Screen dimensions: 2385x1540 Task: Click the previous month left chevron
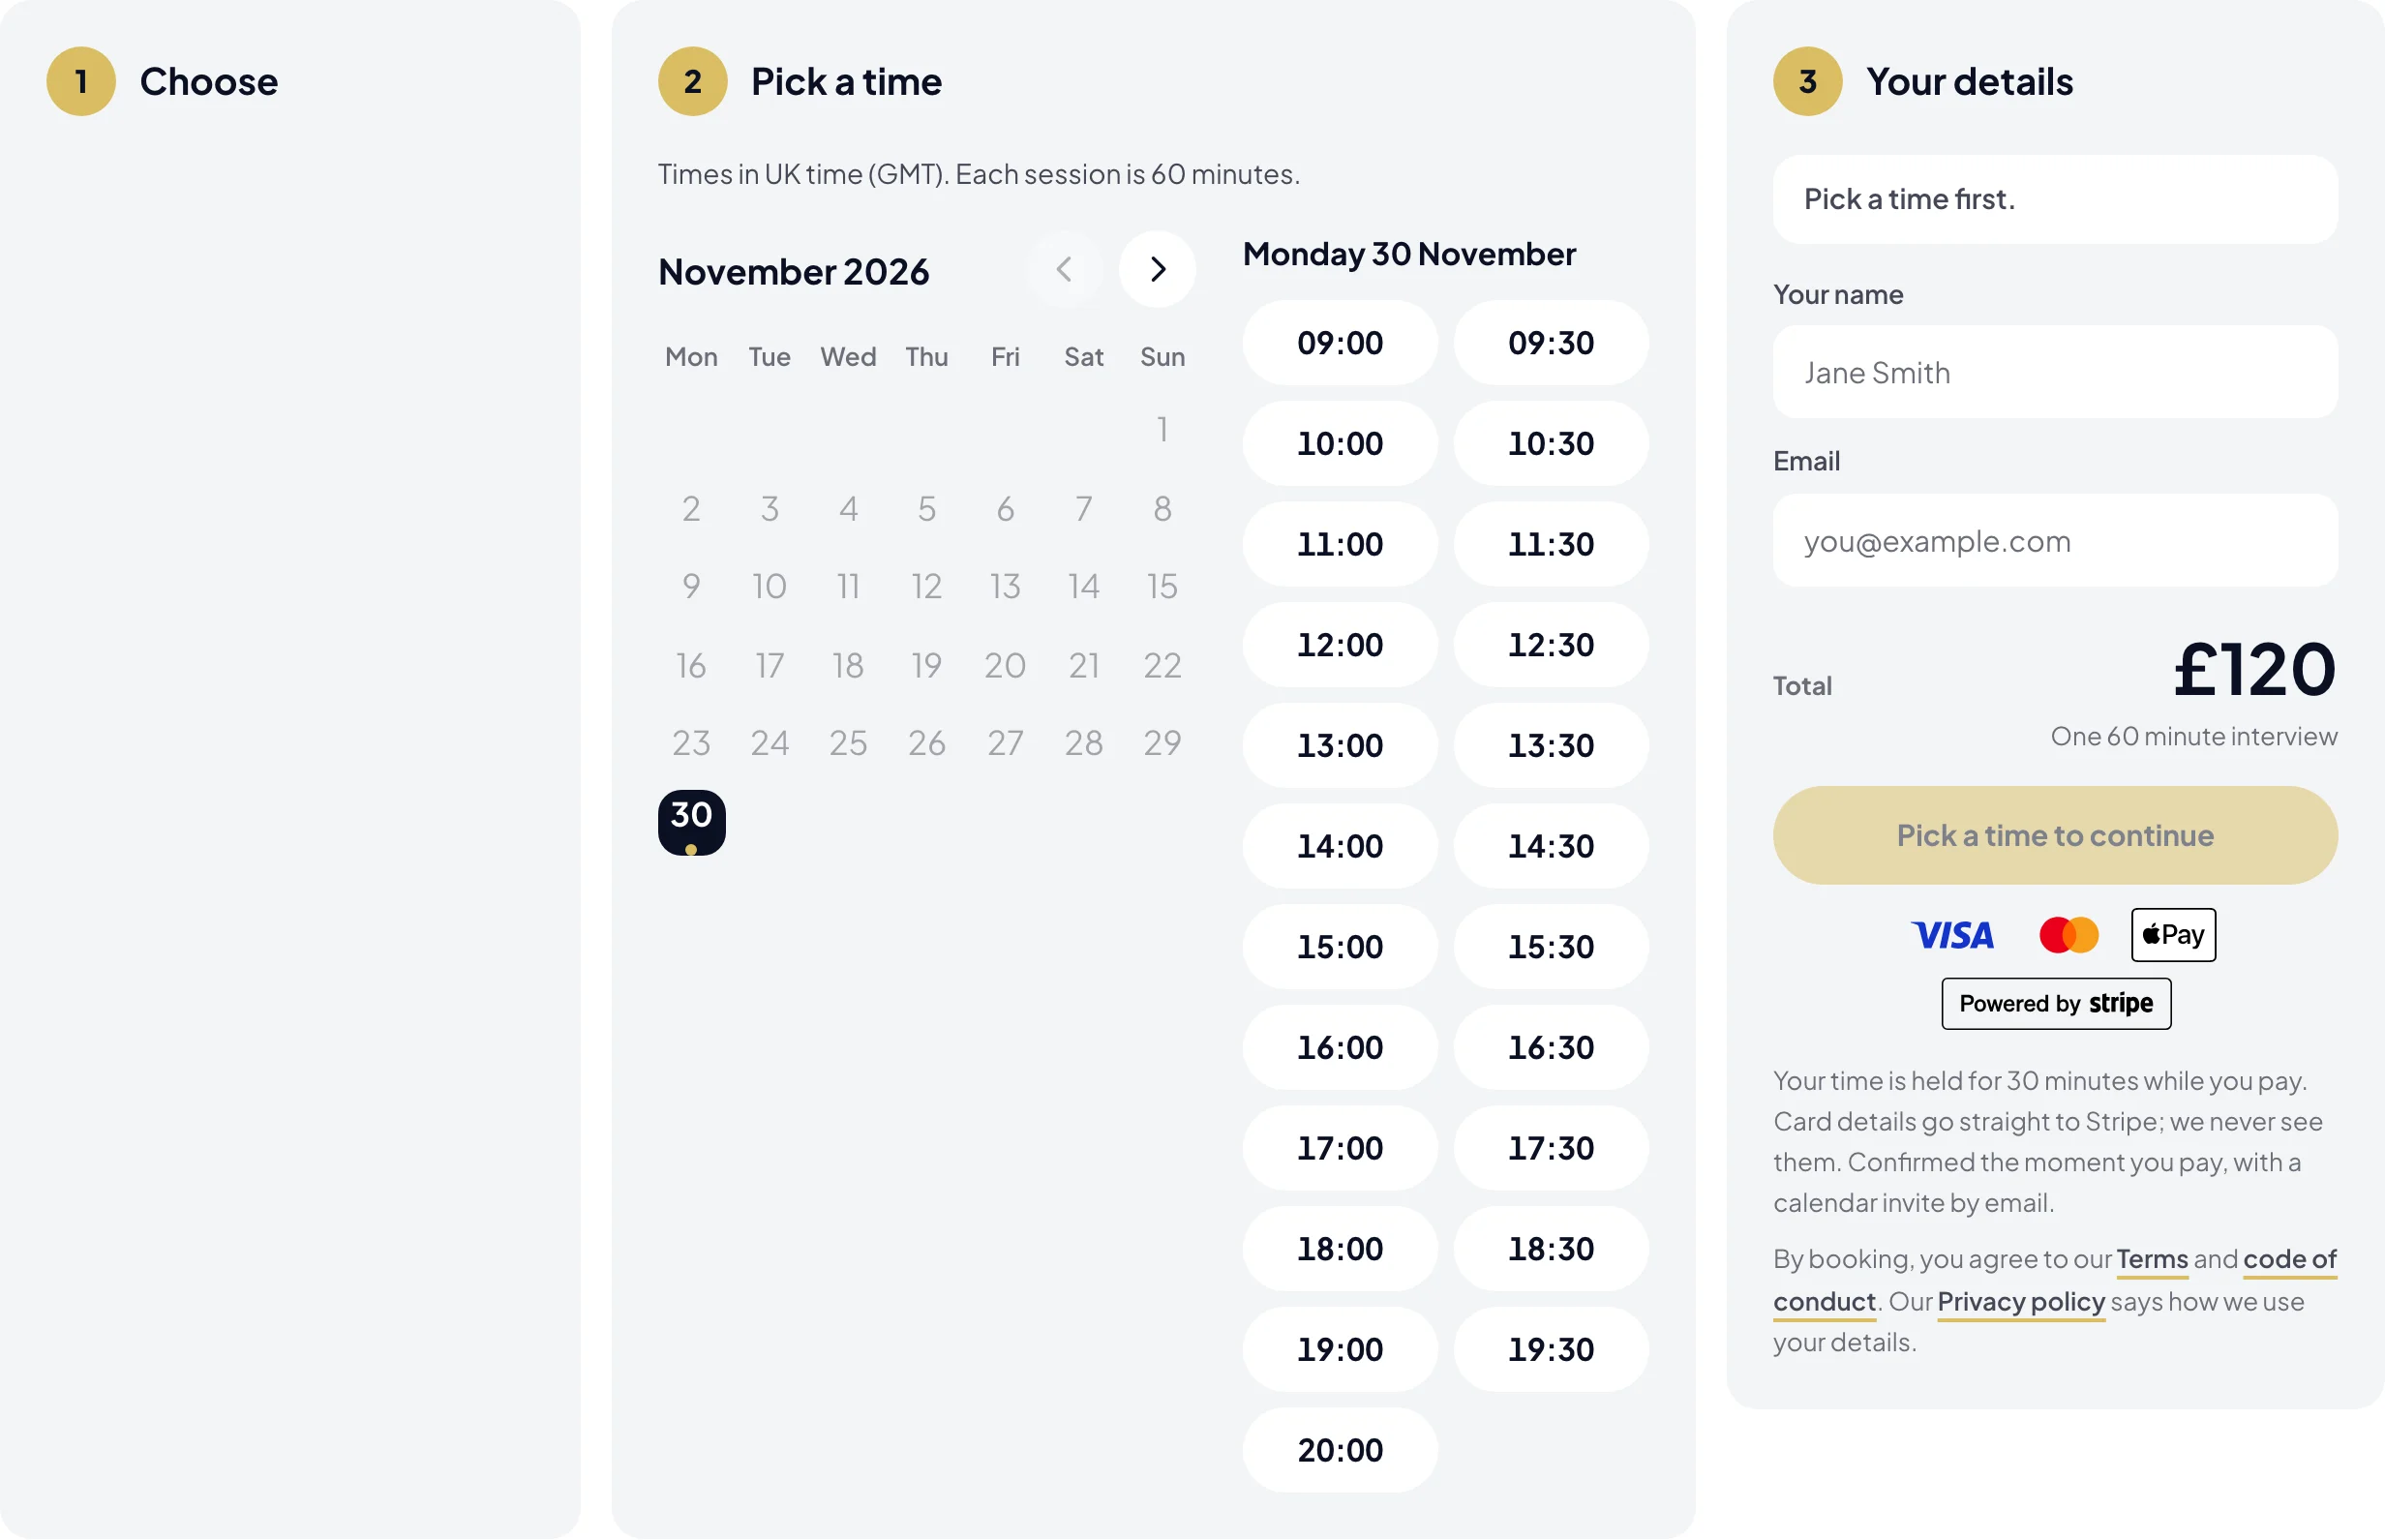click(1065, 269)
